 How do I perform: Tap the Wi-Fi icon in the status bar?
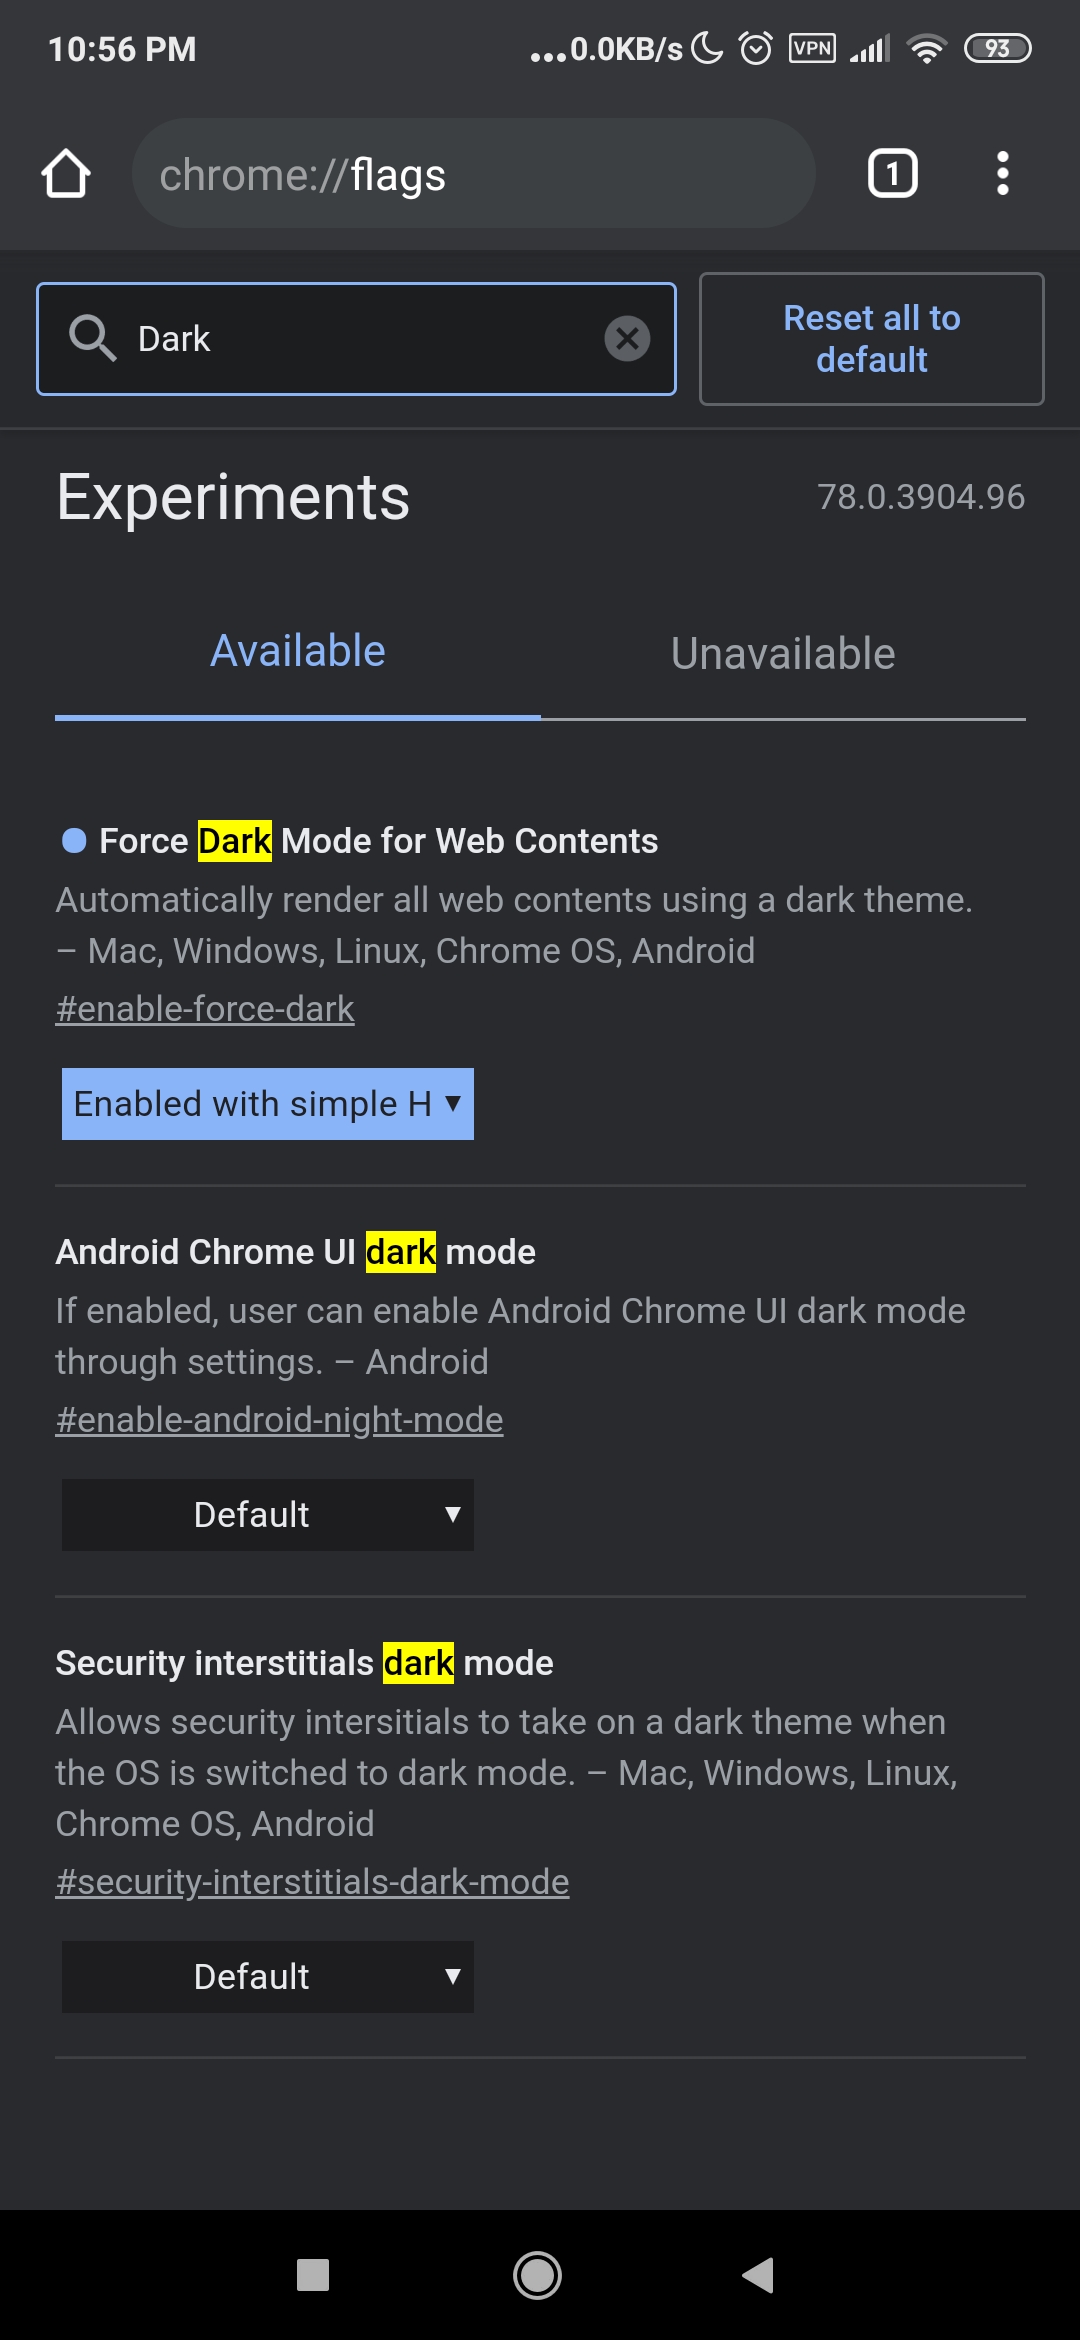(x=926, y=48)
